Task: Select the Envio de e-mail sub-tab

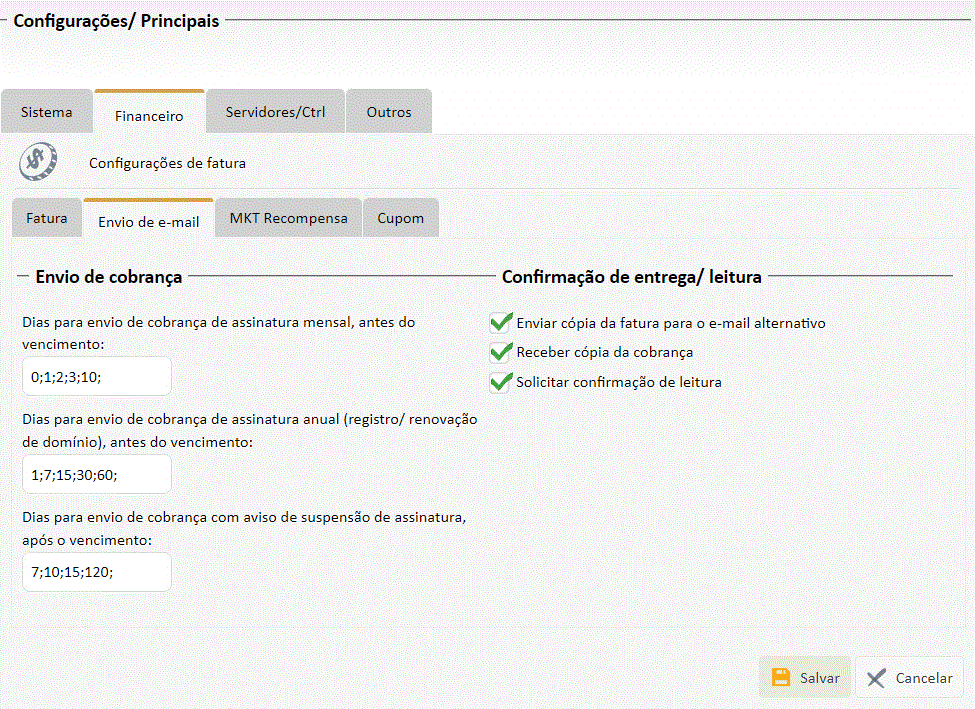Action: tap(148, 221)
